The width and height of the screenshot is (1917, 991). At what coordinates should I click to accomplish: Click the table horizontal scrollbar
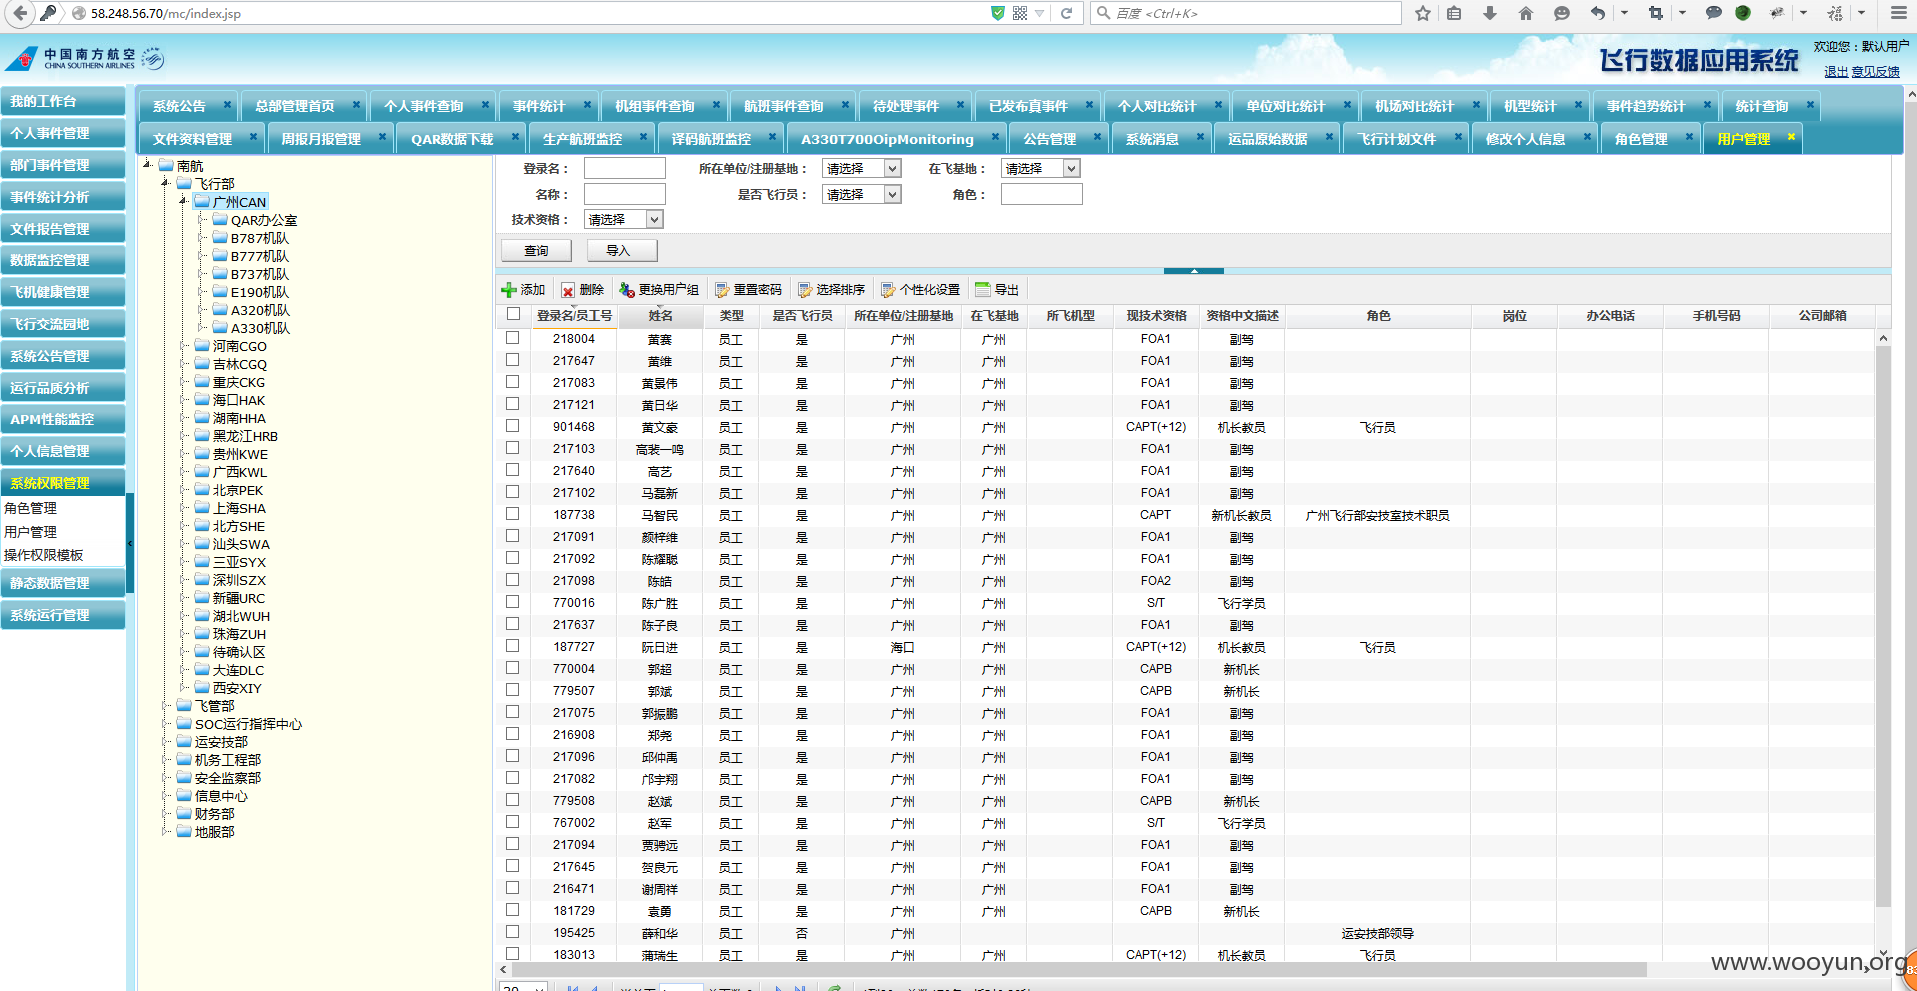pyautogui.click(x=1079, y=970)
